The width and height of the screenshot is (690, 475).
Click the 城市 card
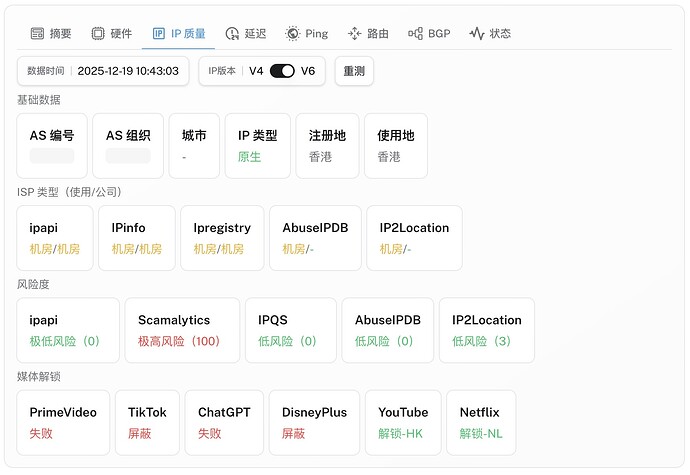tap(194, 146)
